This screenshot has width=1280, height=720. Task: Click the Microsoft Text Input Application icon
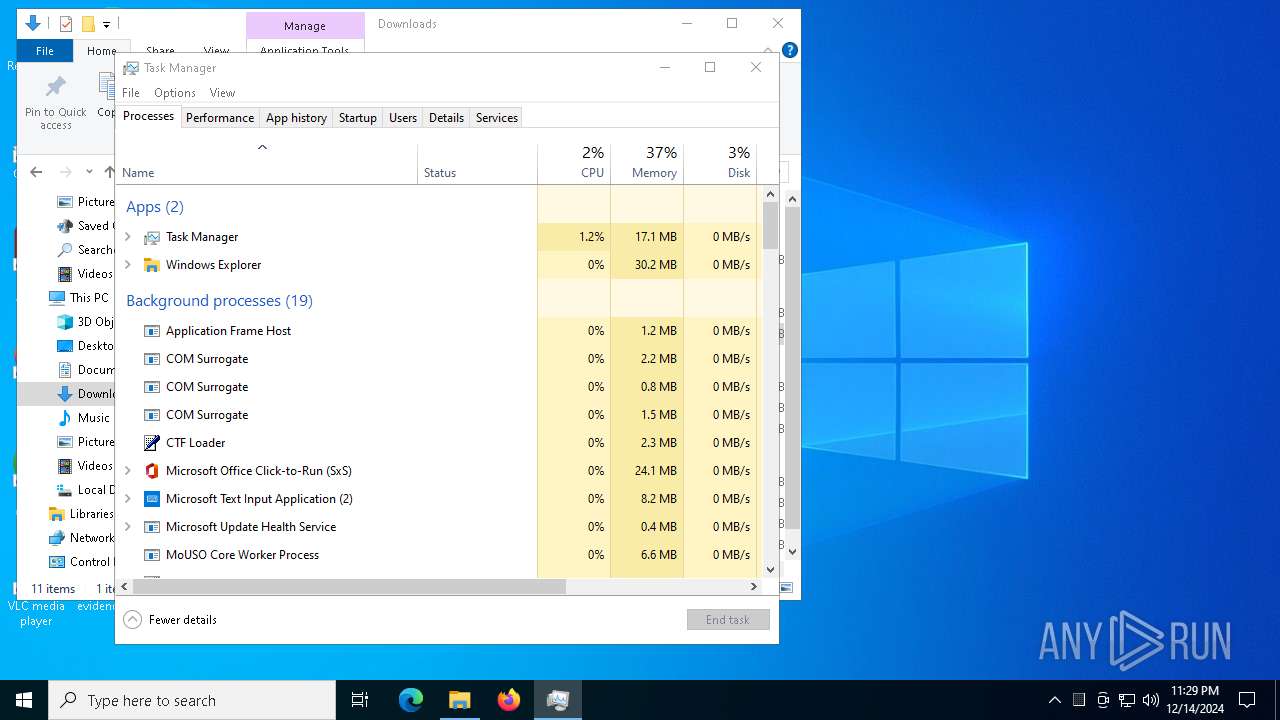coord(152,499)
